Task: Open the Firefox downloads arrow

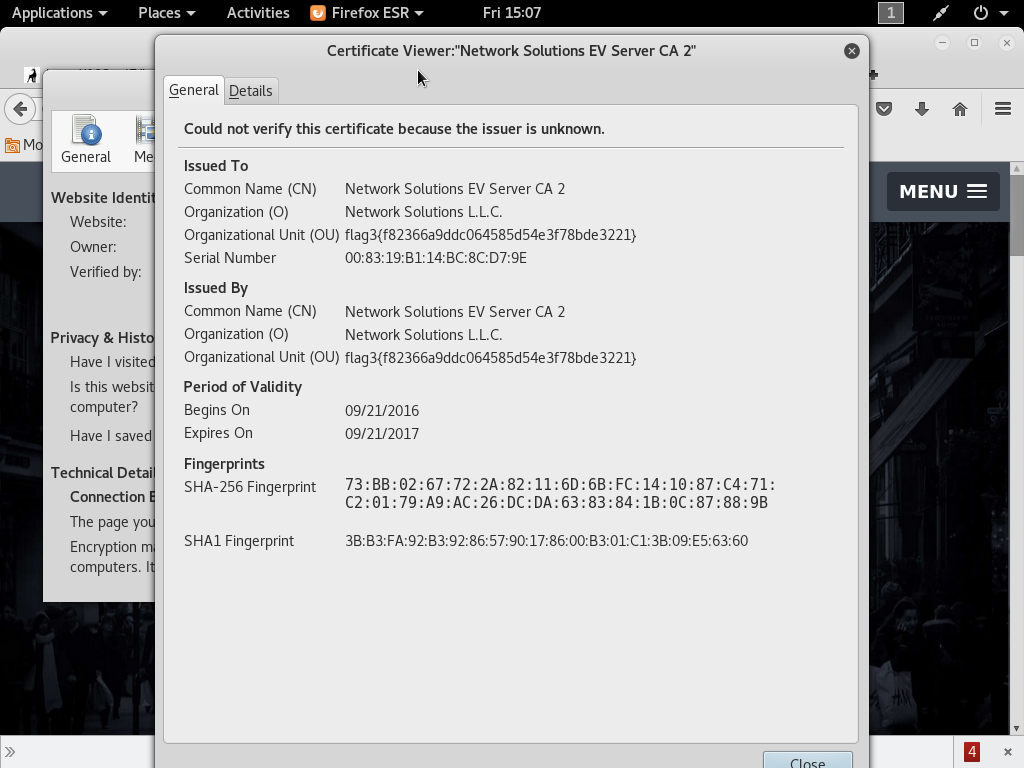Action: coord(921,109)
